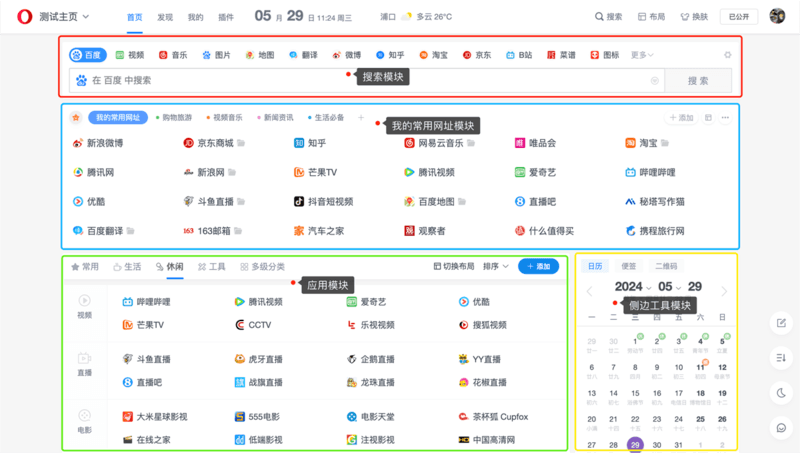The height and width of the screenshot is (453, 800).
Task: Click the blue 添加 button
Action: coord(538,266)
